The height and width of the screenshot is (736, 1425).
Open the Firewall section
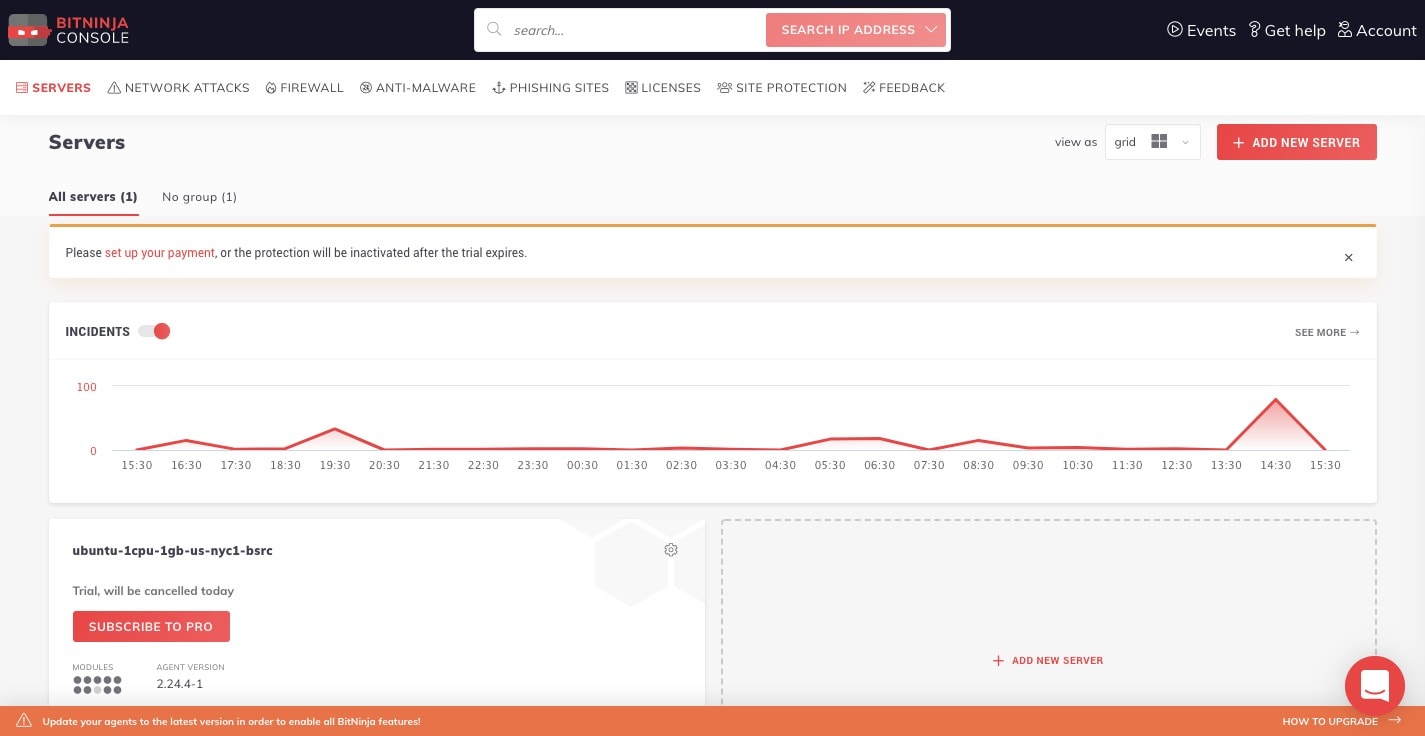[304, 88]
